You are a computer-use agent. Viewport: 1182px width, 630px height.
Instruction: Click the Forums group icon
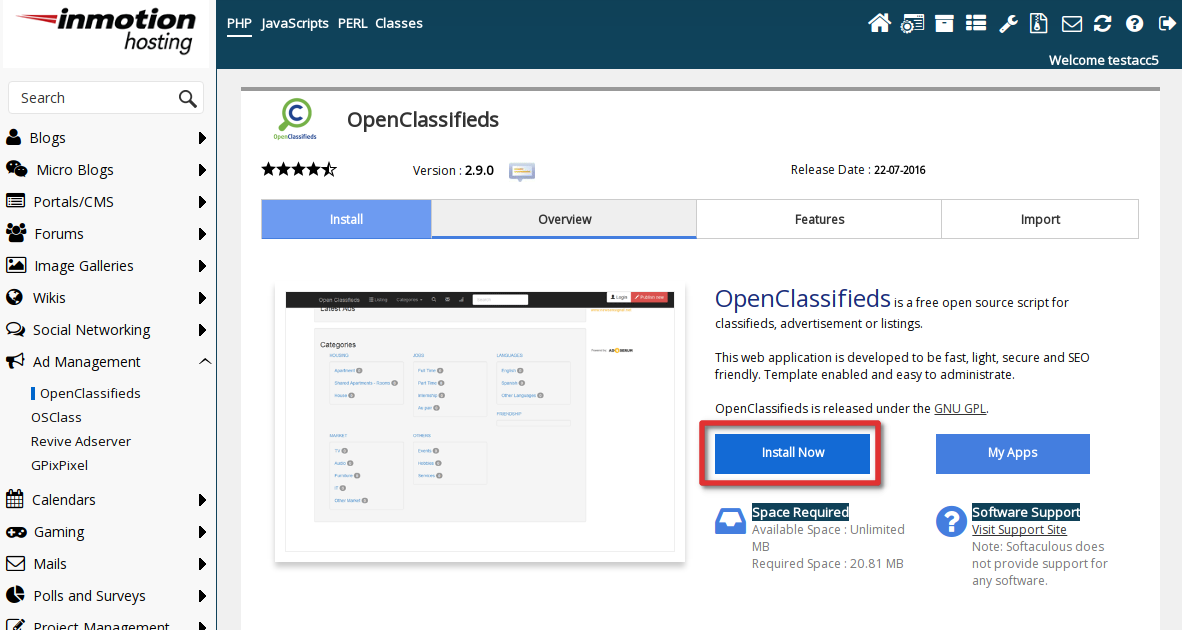click(x=16, y=233)
